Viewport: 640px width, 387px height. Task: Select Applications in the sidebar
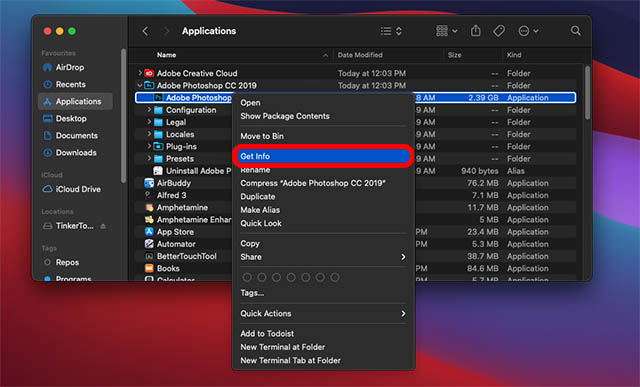(x=75, y=101)
